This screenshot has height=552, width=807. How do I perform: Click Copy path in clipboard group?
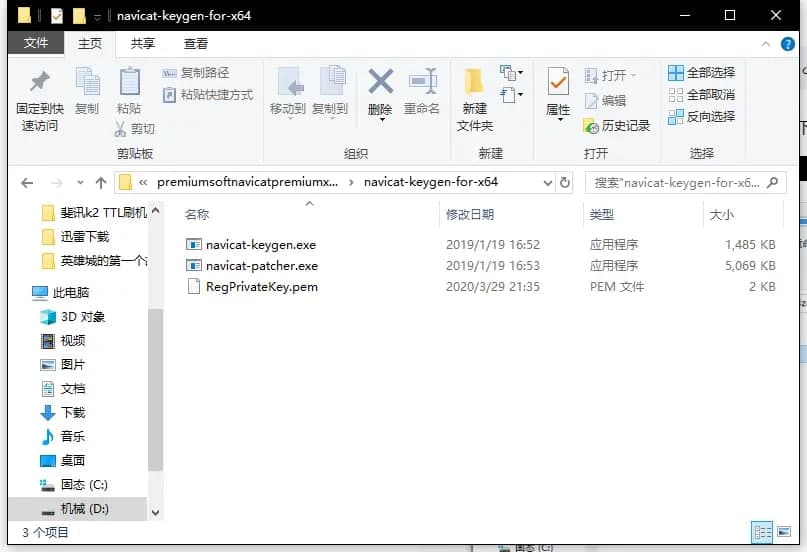coord(196,73)
